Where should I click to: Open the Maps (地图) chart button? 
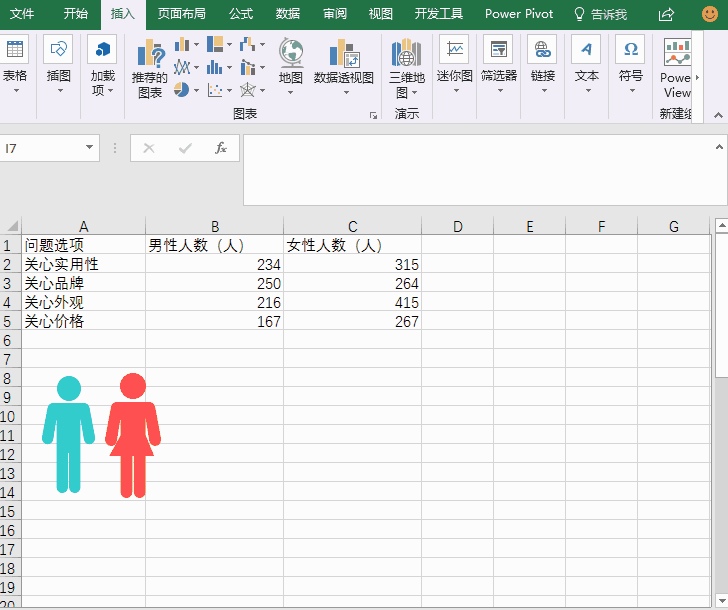291,66
